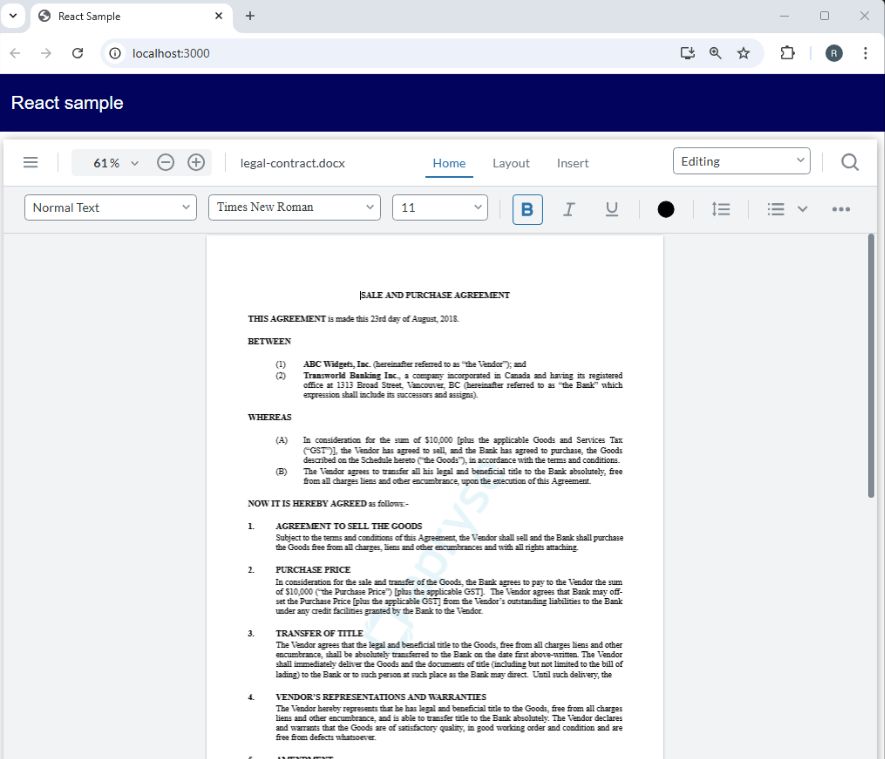The height and width of the screenshot is (759, 885).
Task: Toggle italic formatting
Action: click(x=569, y=209)
